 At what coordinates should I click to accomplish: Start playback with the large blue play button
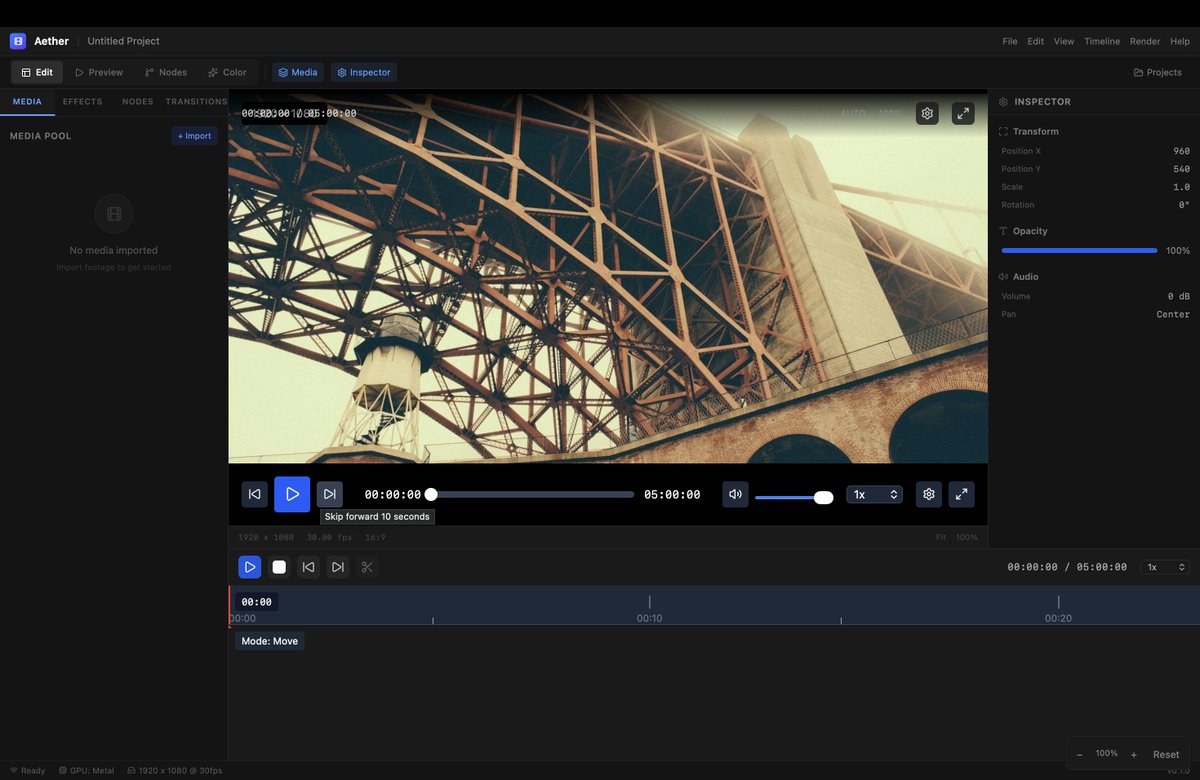pos(292,494)
